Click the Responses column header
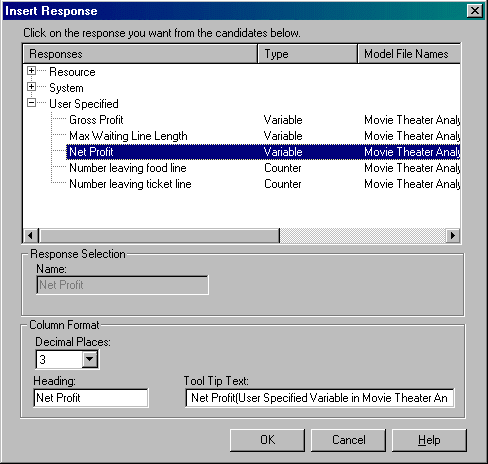Image resolution: width=488 pixels, height=464 pixels. (x=140, y=54)
